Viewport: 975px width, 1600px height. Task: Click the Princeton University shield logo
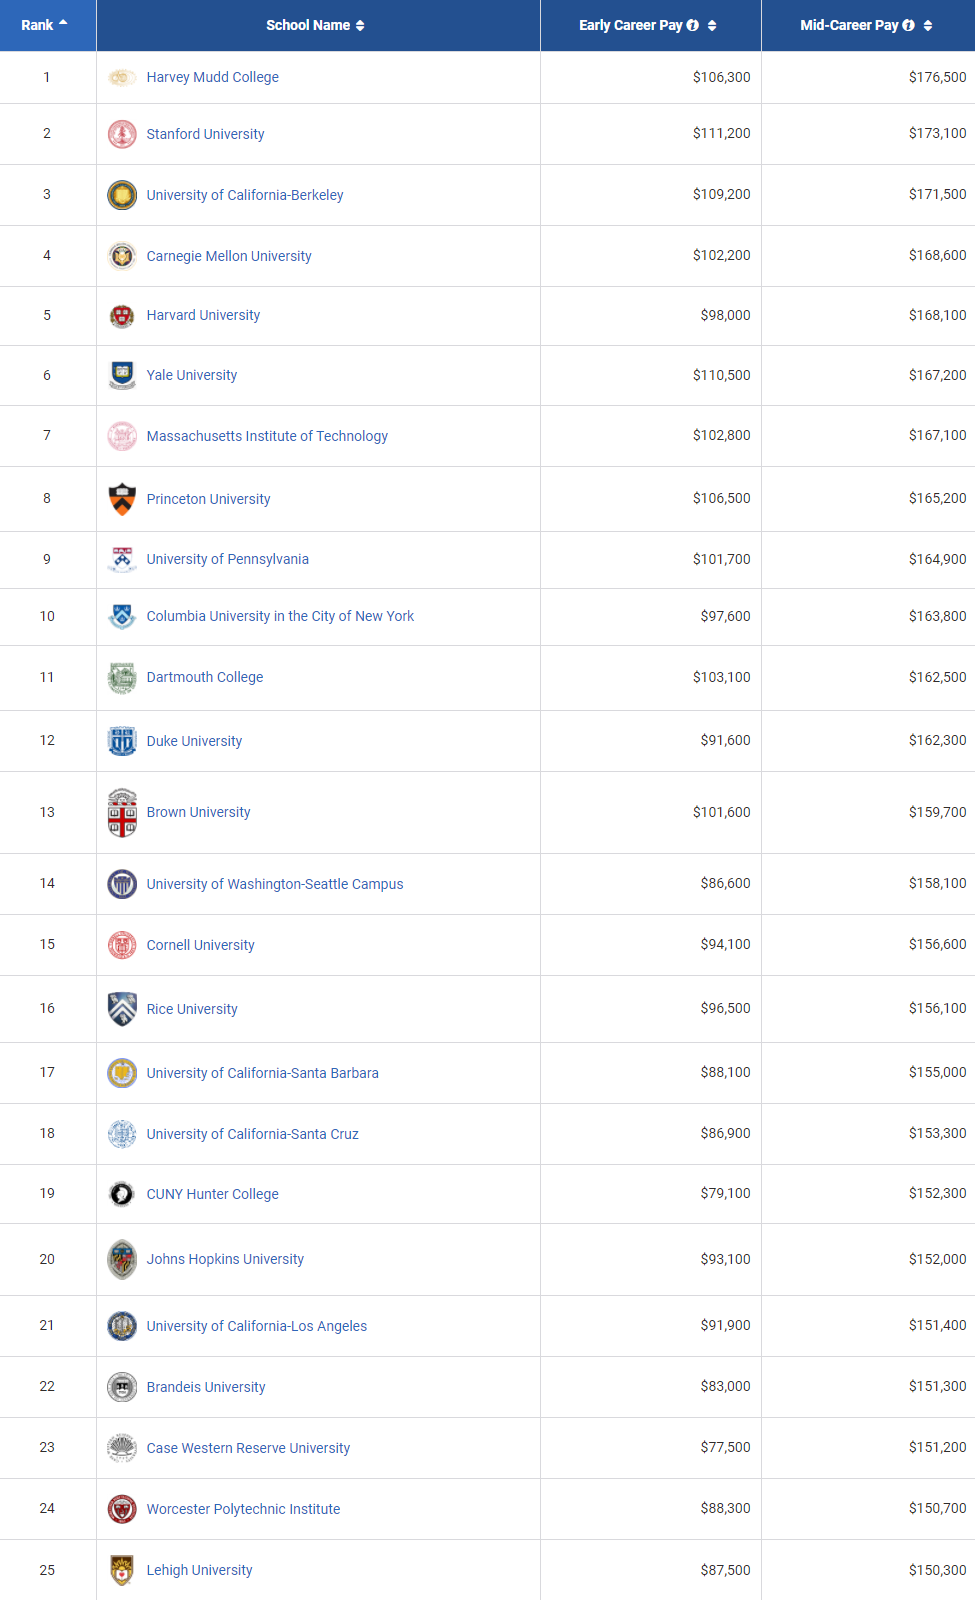122,499
